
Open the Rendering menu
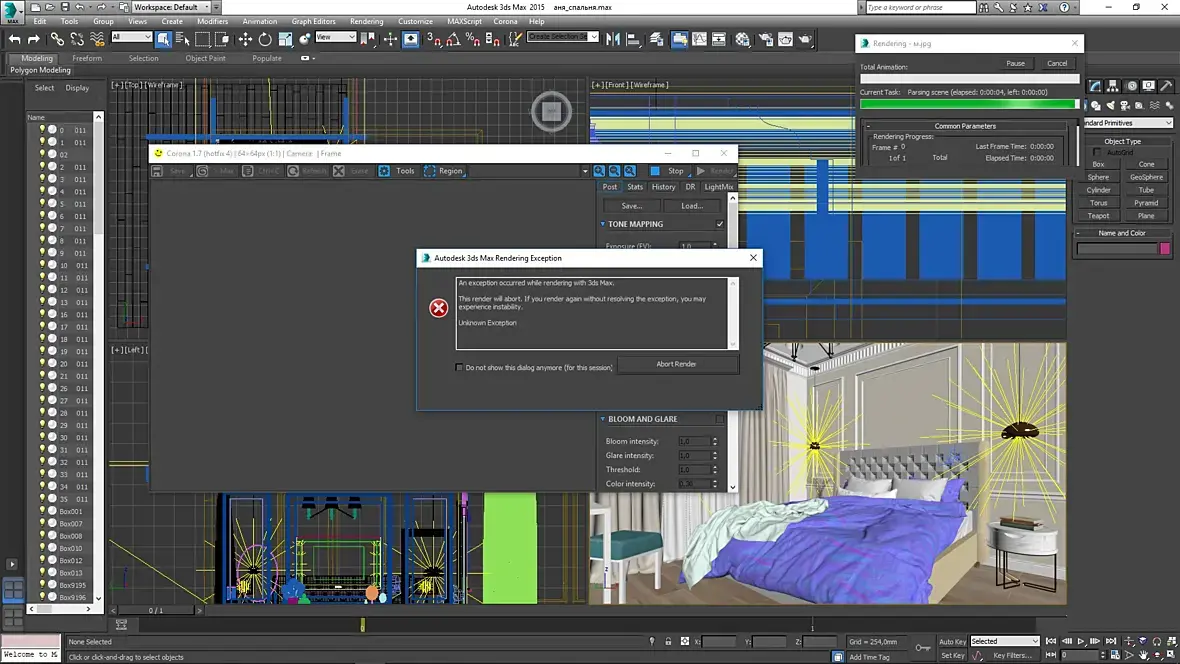(x=366, y=21)
